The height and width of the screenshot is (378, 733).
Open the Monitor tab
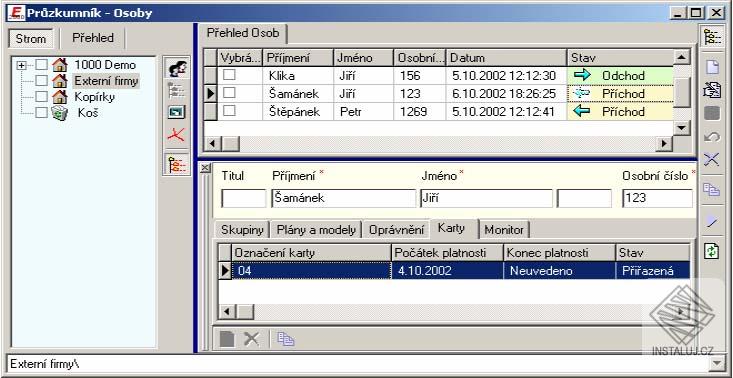click(x=504, y=230)
